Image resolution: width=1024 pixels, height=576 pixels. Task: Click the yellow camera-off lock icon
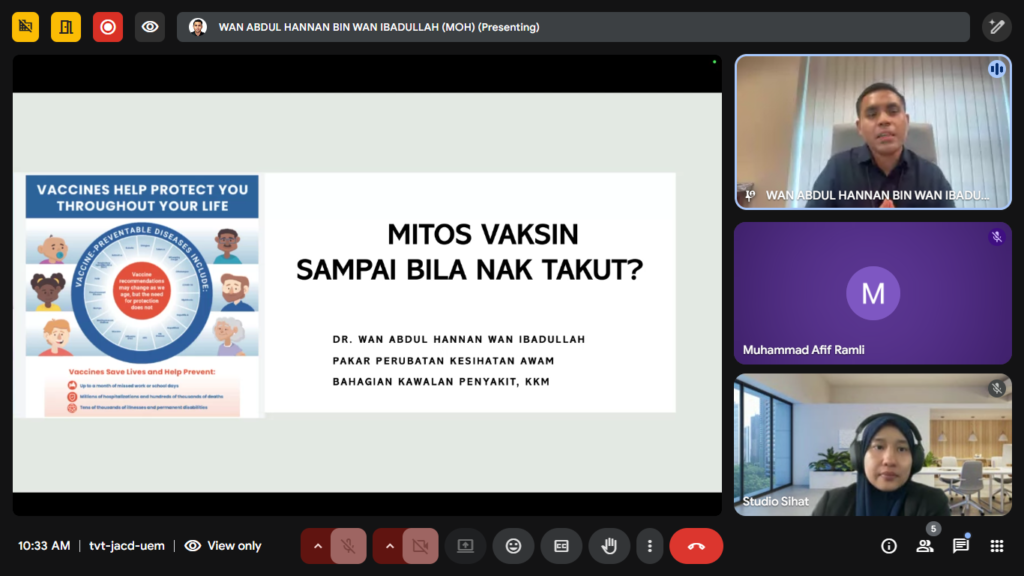click(x=25, y=27)
